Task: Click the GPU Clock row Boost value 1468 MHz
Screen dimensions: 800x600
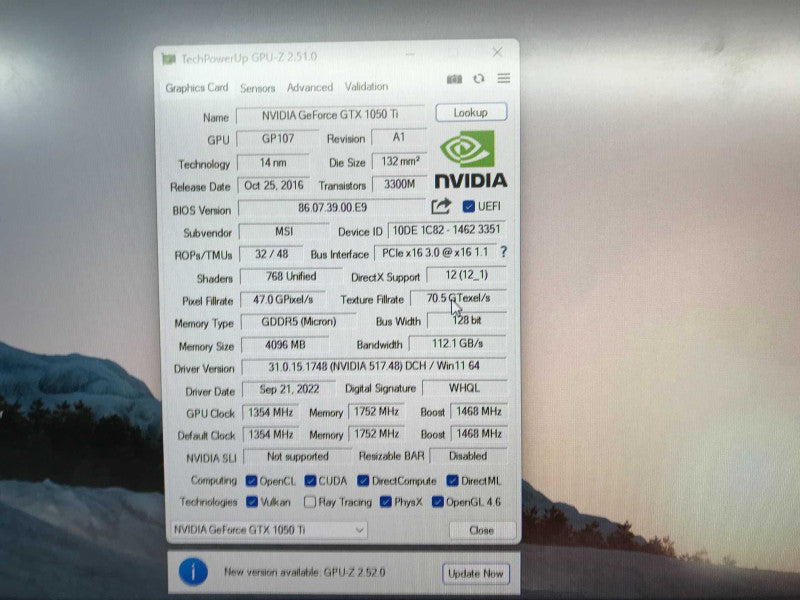Action: pyautogui.click(x=479, y=411)
